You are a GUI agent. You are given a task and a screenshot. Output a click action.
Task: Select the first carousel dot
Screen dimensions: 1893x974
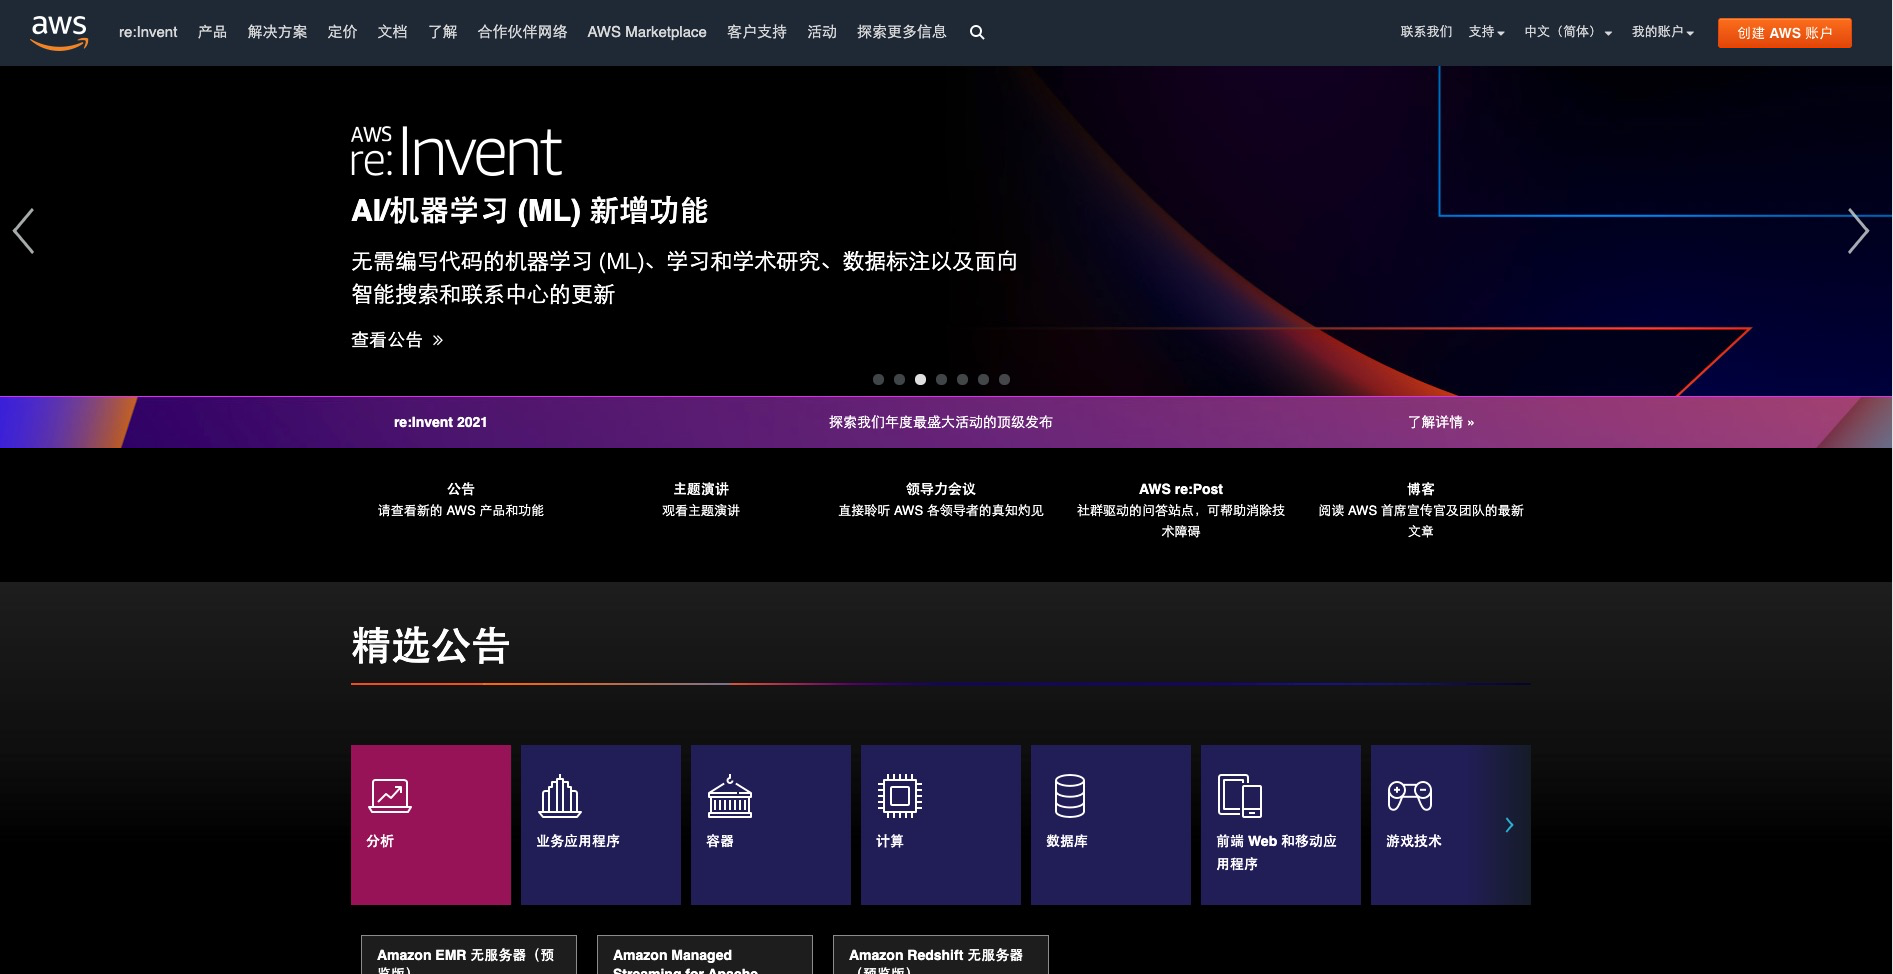878,379
